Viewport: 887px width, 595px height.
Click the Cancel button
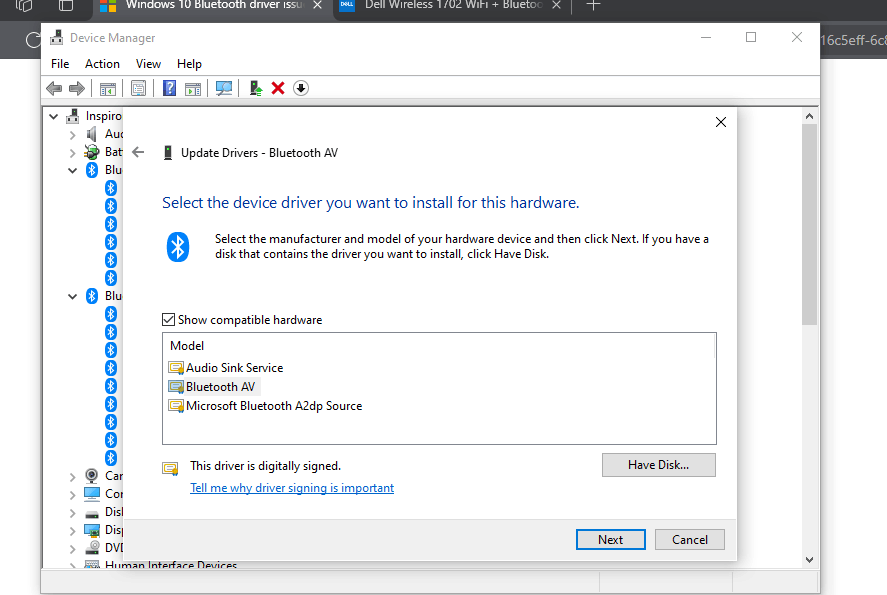pyautogui.click(x=690, y=540)
